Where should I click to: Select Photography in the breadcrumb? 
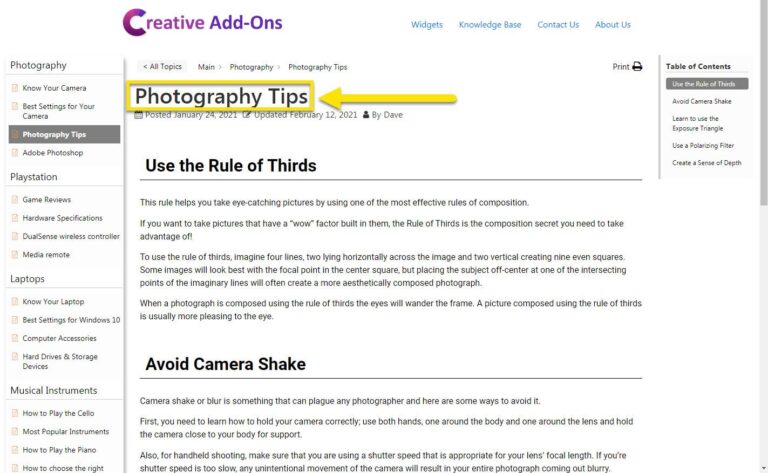coord(251,67)
